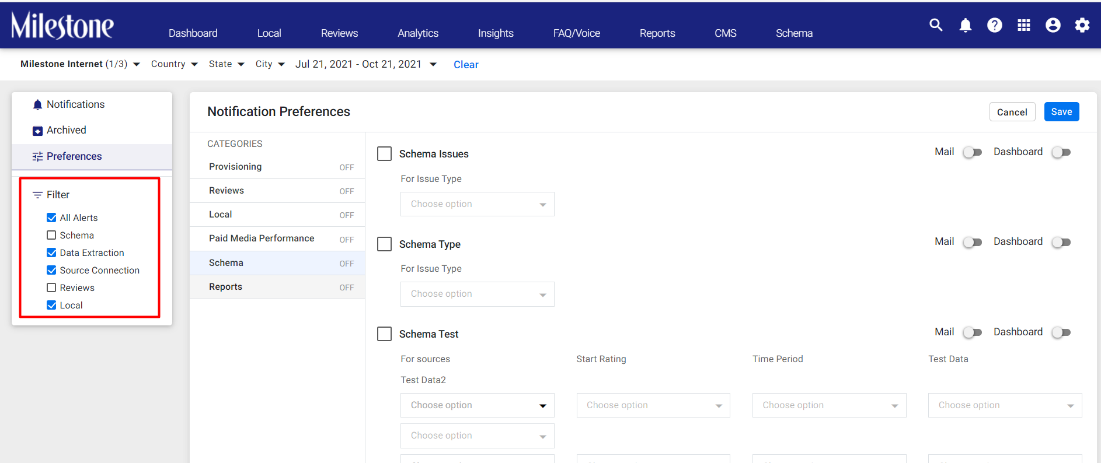The image size is (1101, 463).
Task: Select the Paid Media Performance category
Action: click(x=277, y=239)
